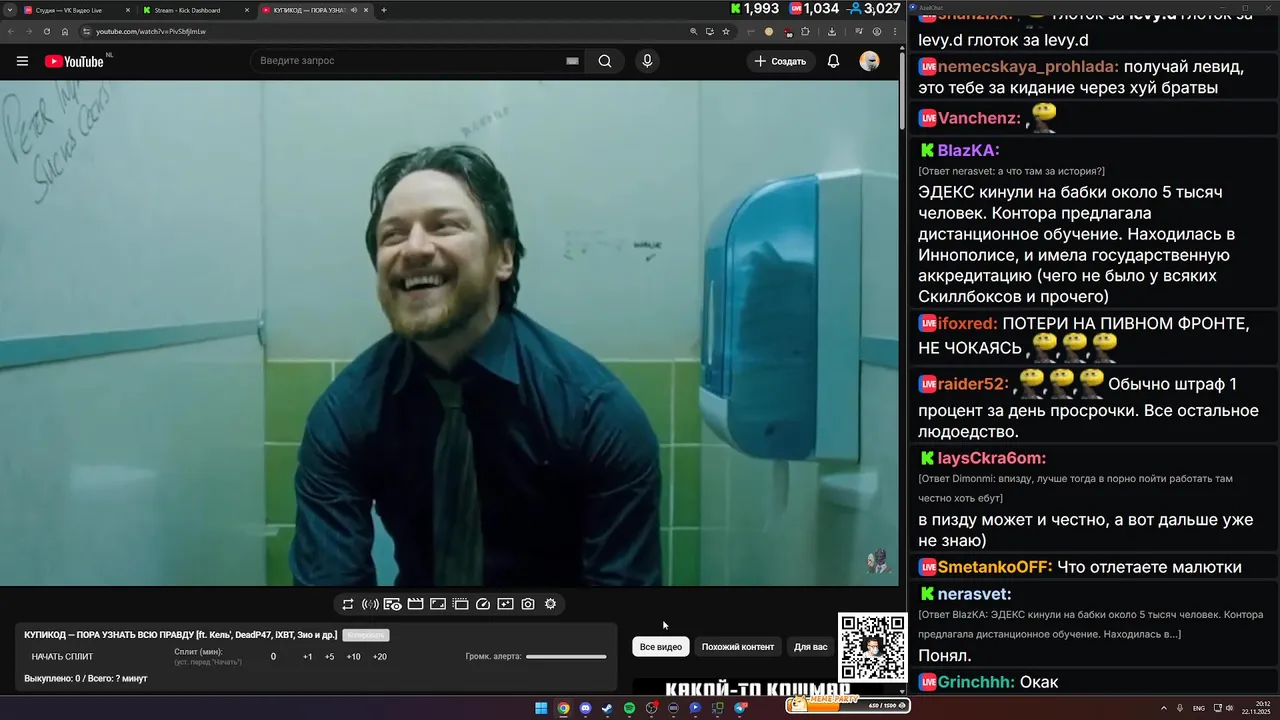Open a new browser tab
Image resolution: width=1280 pixels, height=720 pixels.
384,10
